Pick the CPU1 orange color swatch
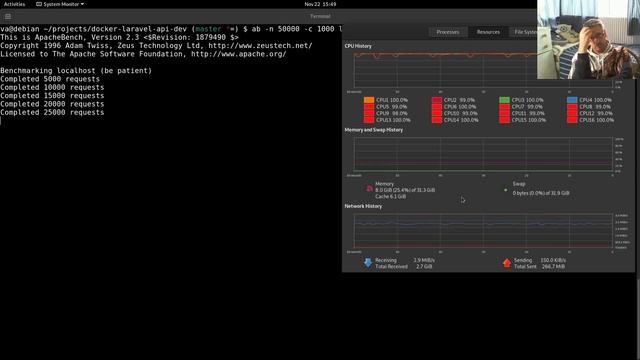 pyautogui.click(x=369, y=100)
